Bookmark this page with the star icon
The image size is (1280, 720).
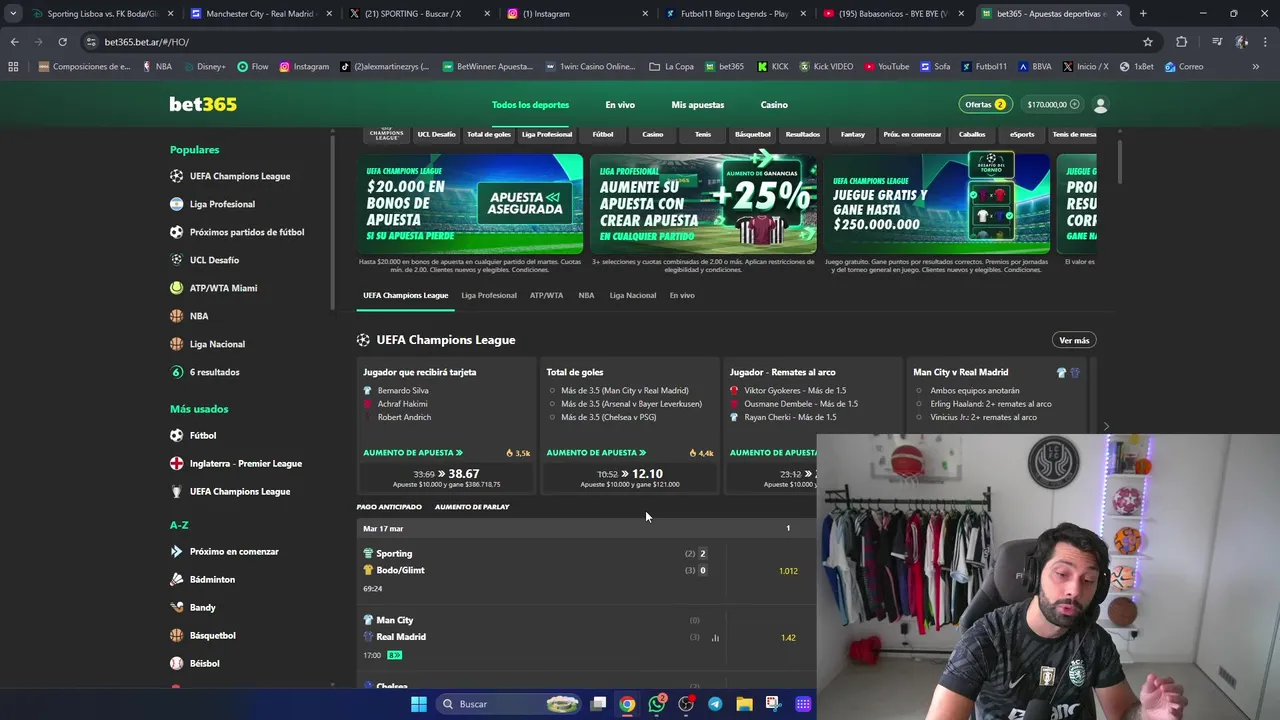coord(1148,42)
